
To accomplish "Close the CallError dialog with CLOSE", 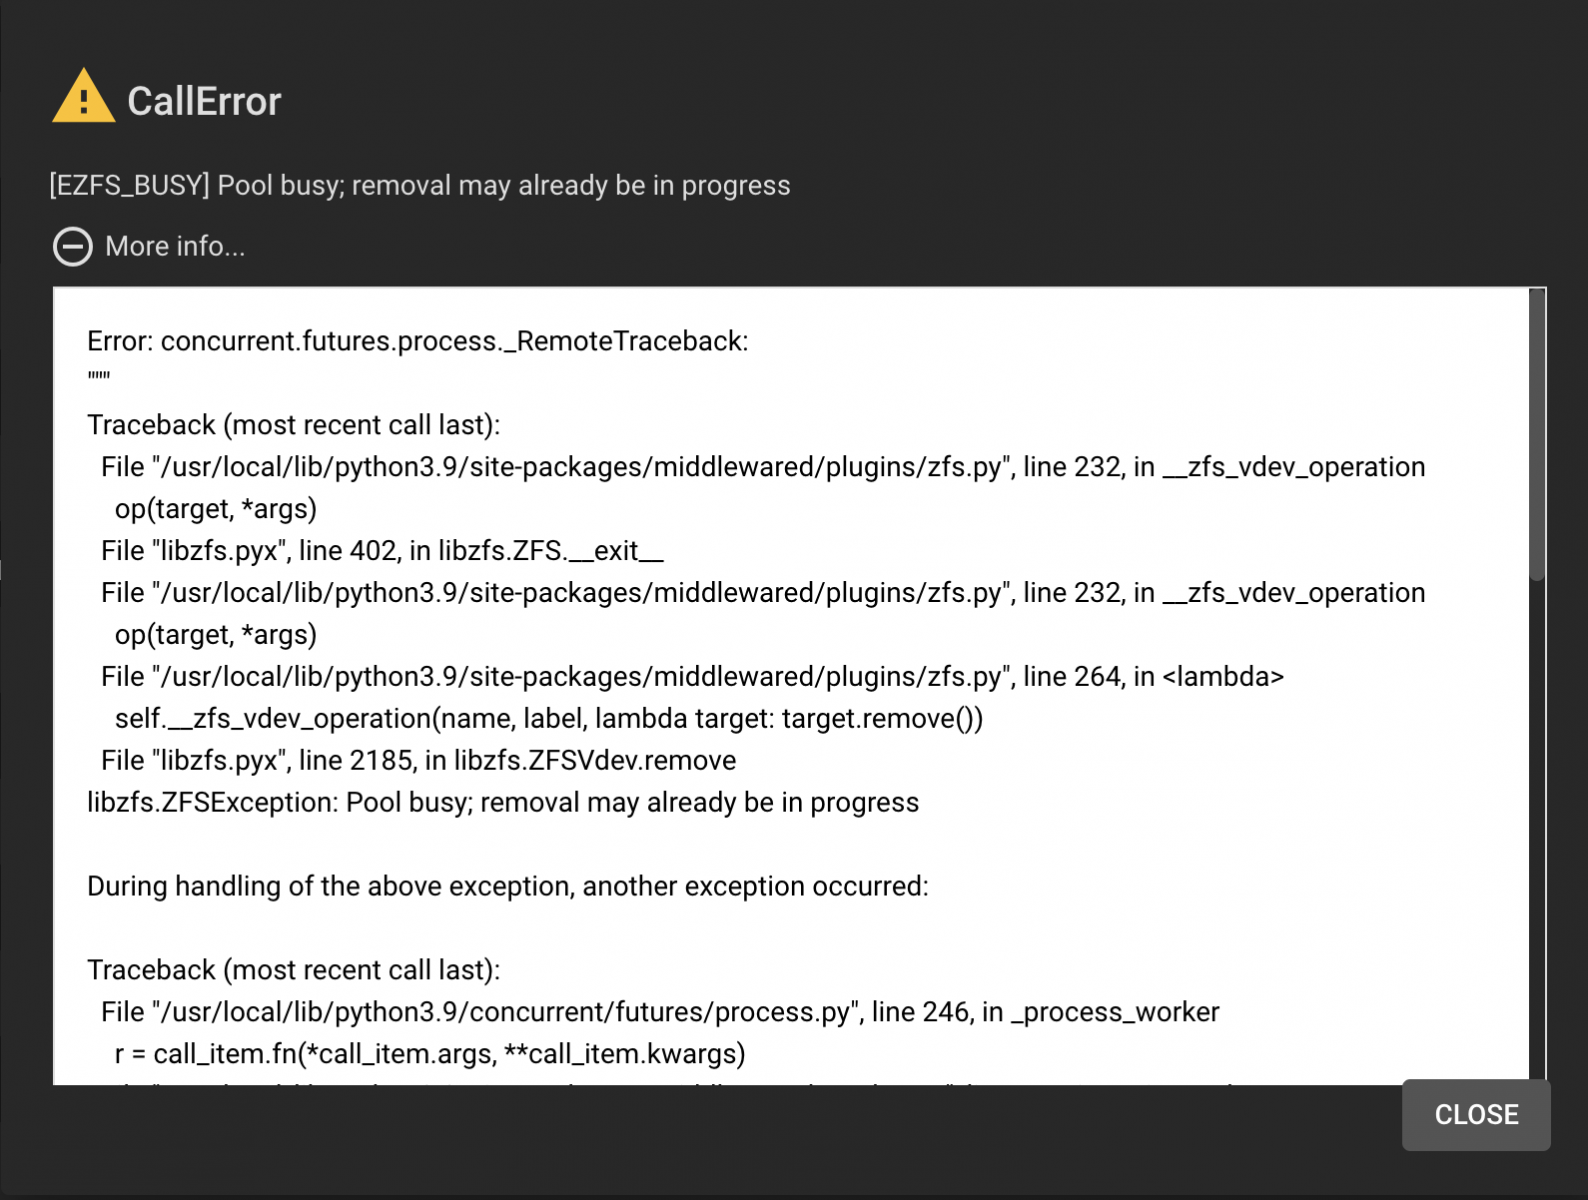I will click(x=1476, y=1114).
